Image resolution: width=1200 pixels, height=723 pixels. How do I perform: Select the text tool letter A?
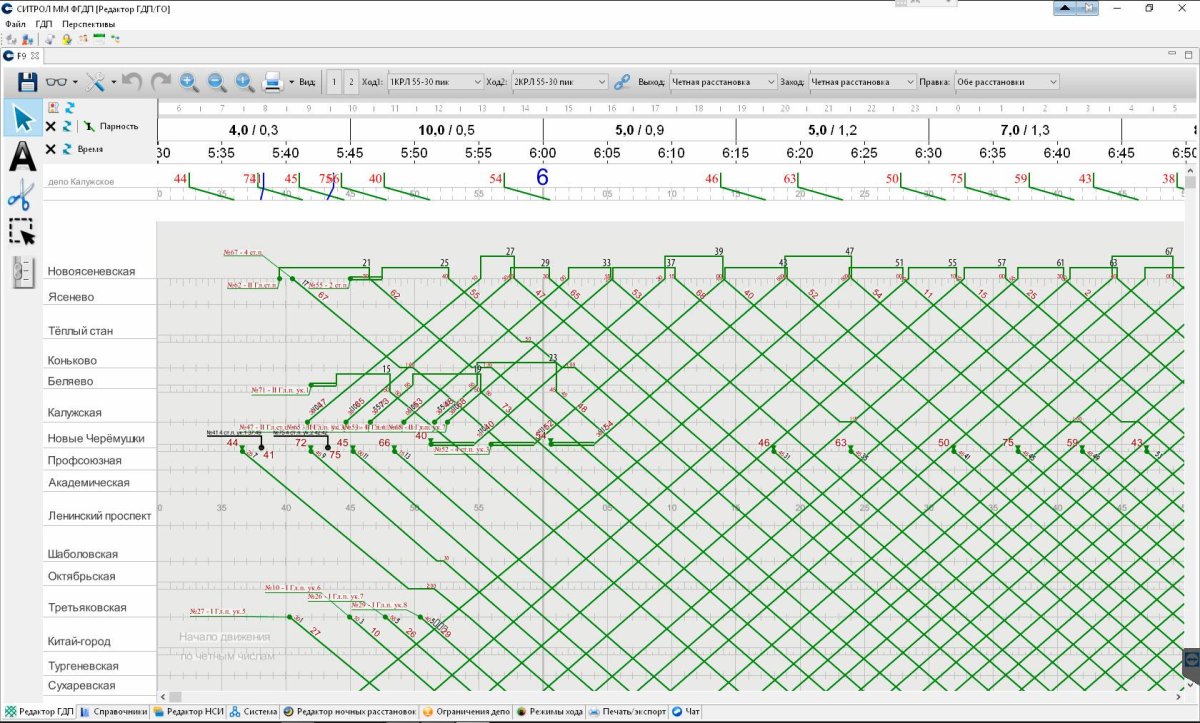22,156
